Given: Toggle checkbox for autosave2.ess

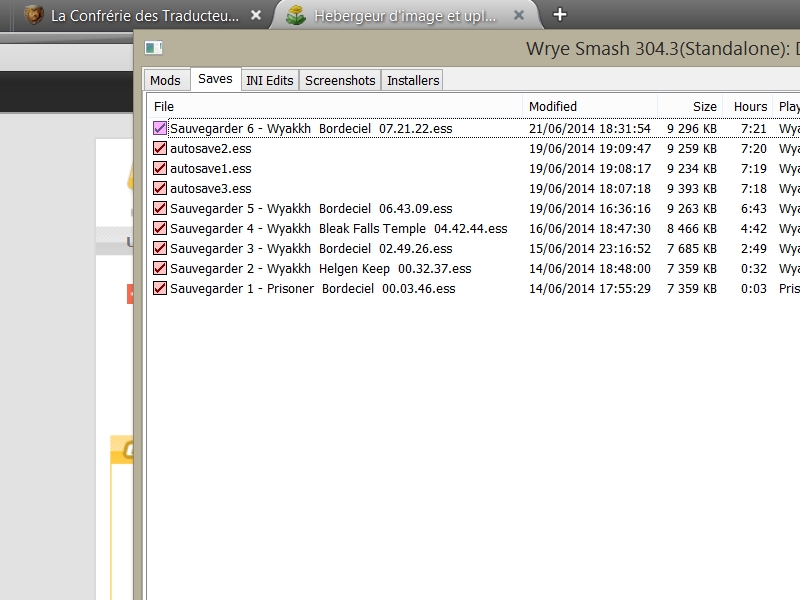Looking at the screenshot, I should (160, 148).
